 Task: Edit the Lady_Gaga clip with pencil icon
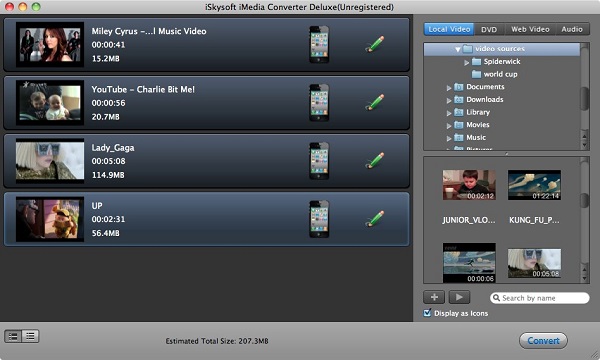point(375,160)
